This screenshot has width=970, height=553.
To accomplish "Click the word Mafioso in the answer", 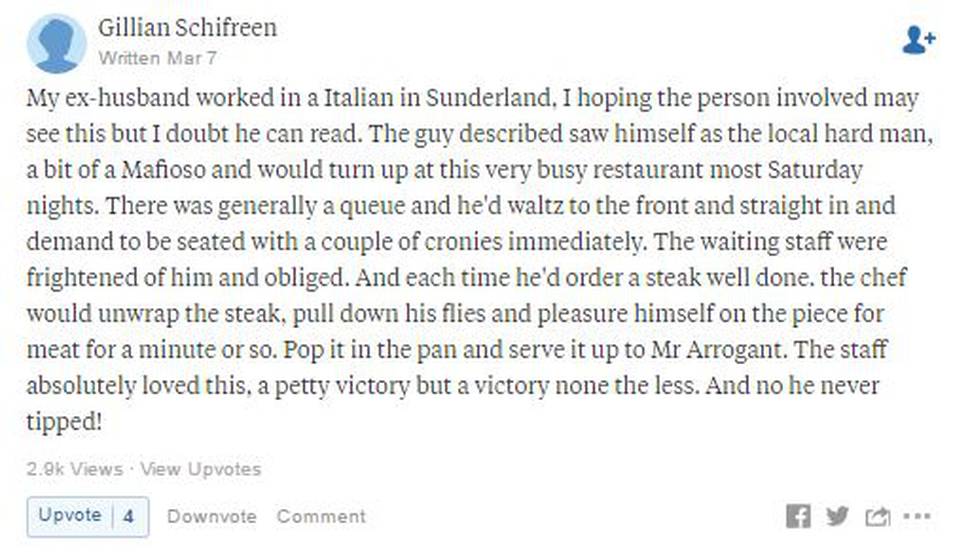I will [163, 169].
